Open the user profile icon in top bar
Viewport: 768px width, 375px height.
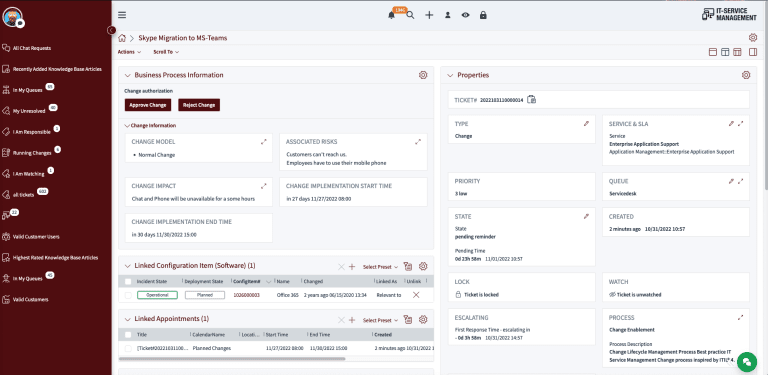click(x=448, y=15)
